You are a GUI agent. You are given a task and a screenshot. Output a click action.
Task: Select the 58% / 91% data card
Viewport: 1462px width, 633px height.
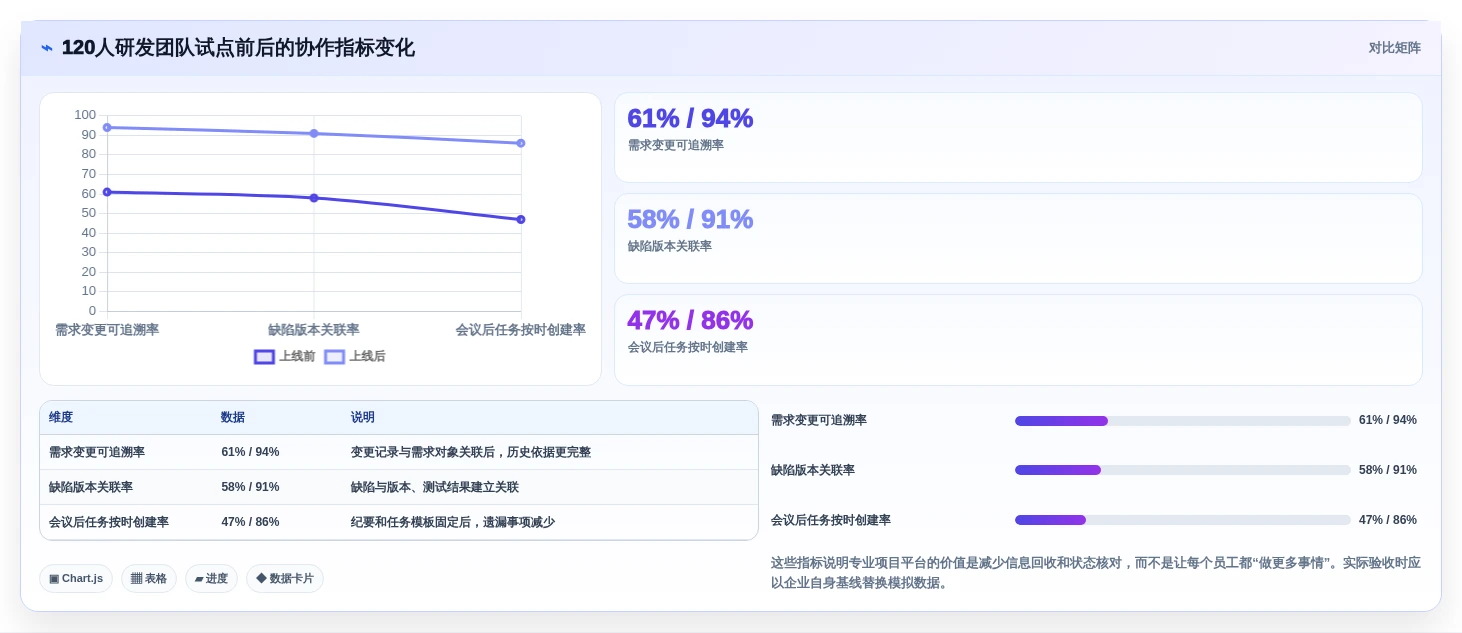1018,239
